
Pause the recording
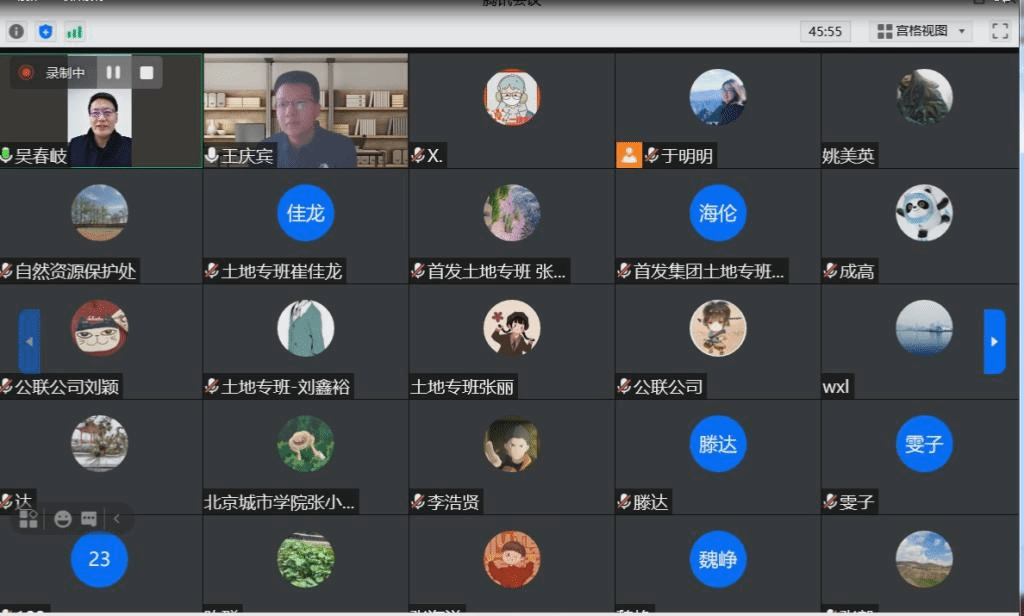click(x=114, y=73)
